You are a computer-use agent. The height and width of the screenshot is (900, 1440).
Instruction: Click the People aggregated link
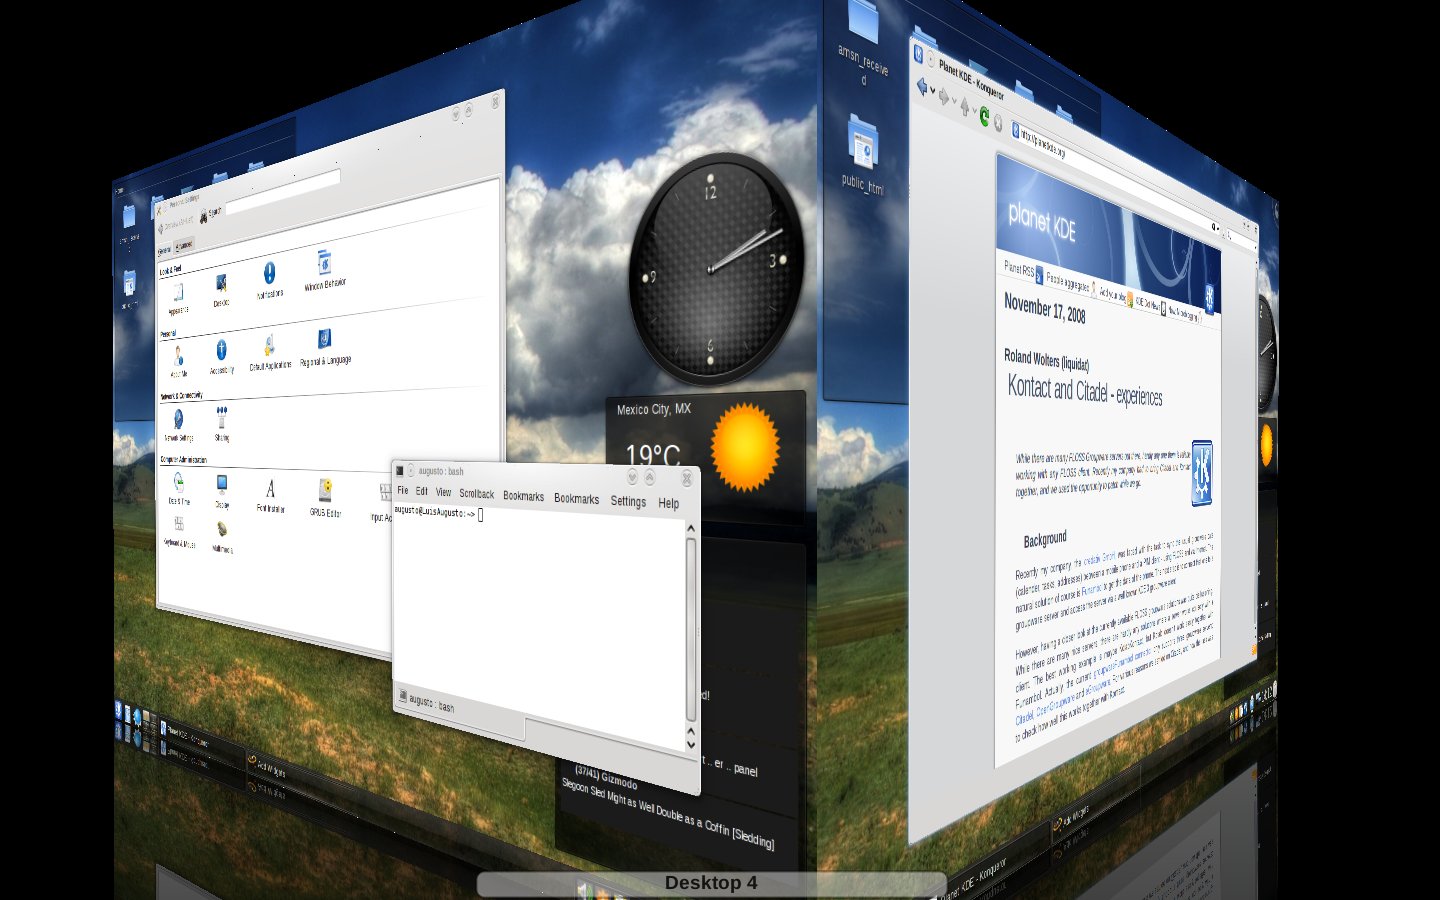click(x=1068, y=284)
